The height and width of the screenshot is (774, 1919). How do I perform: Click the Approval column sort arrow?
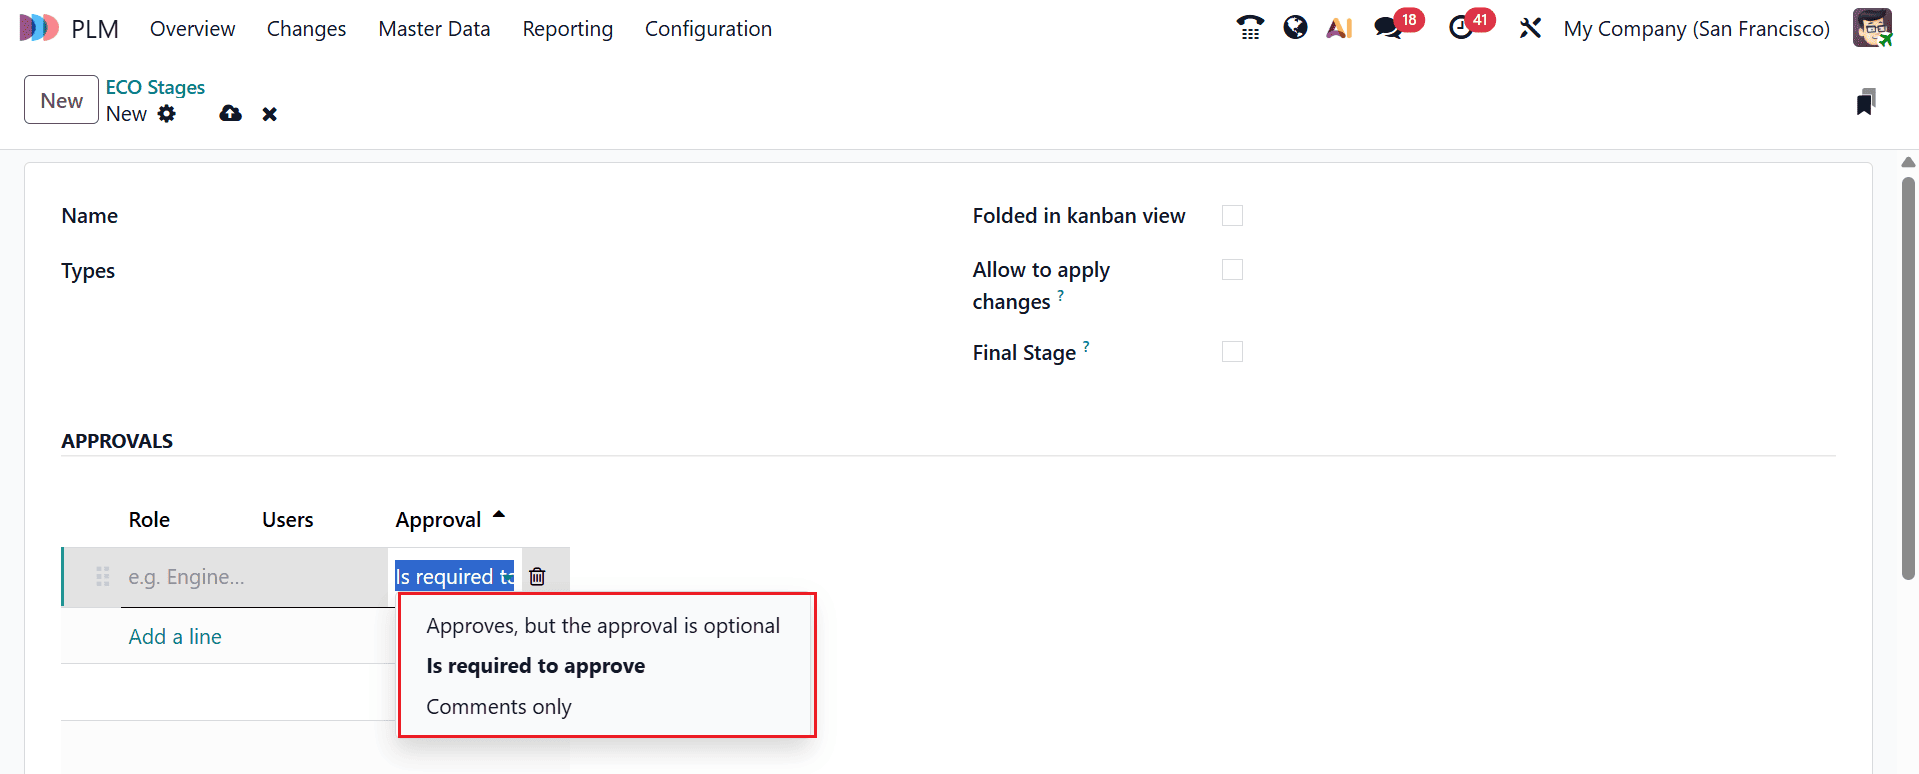pos(499,516)
